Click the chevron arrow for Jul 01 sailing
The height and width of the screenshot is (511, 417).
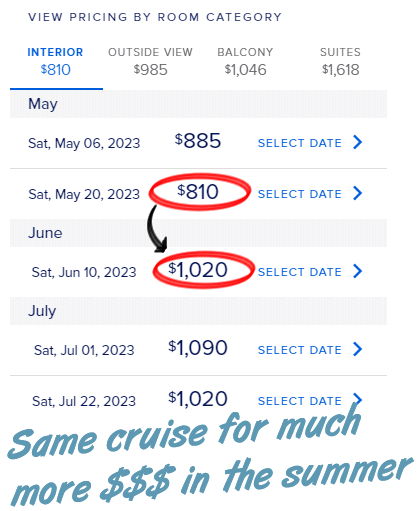click(x=357, y=349)
